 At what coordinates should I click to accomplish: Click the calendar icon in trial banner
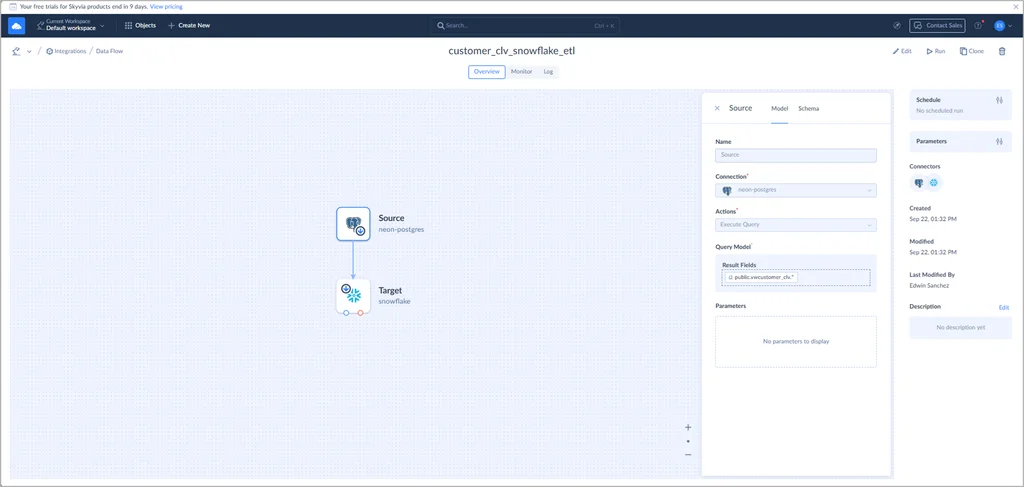12,7
